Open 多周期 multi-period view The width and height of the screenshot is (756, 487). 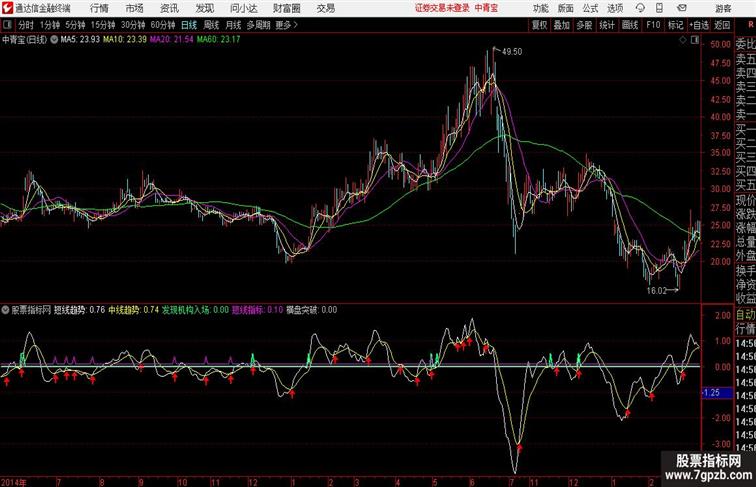click(x=258, y=25)
